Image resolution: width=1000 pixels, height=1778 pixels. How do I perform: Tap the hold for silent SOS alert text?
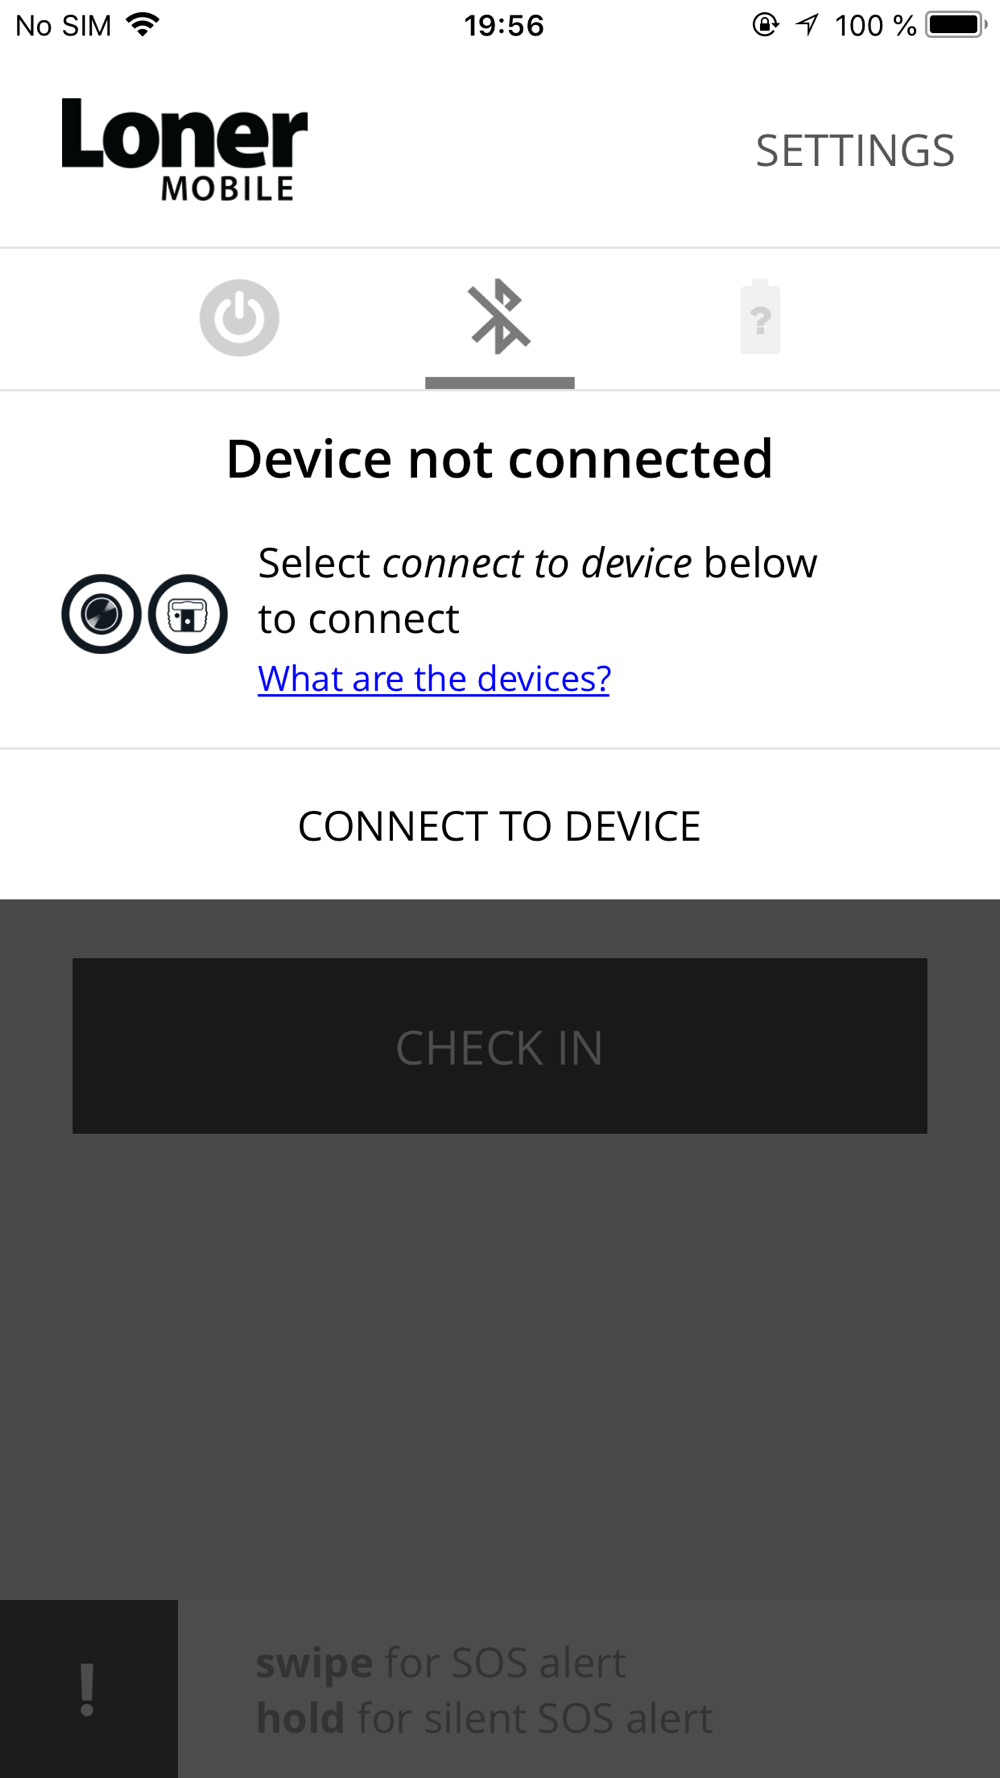tap(485, 1718)
